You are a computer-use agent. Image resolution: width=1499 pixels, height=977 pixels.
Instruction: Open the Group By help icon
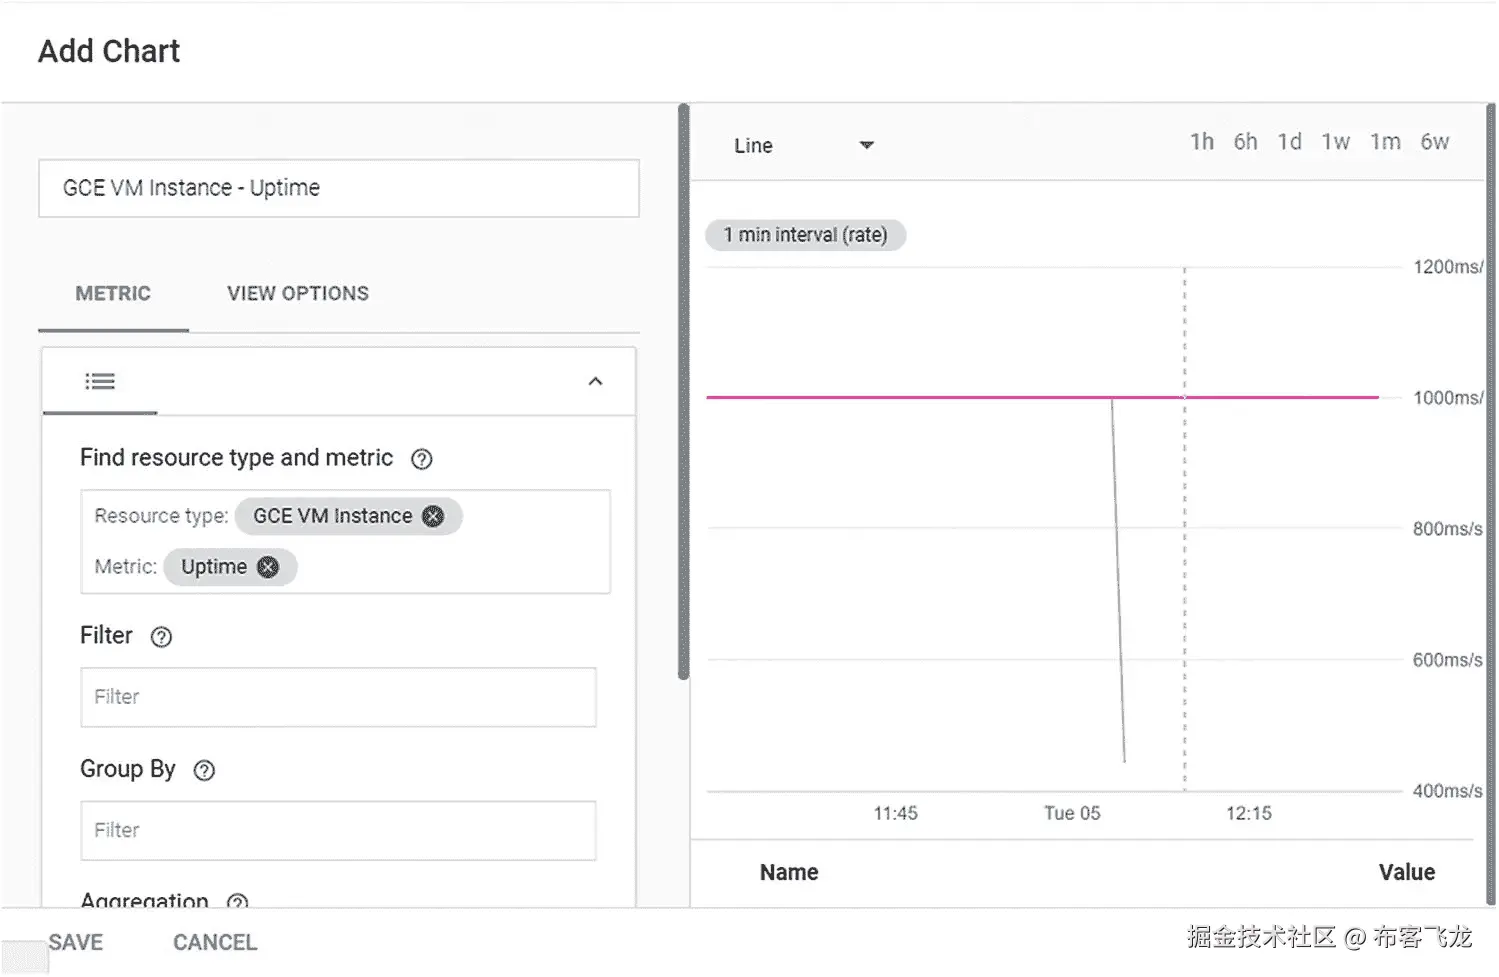[x=204, y=770]
